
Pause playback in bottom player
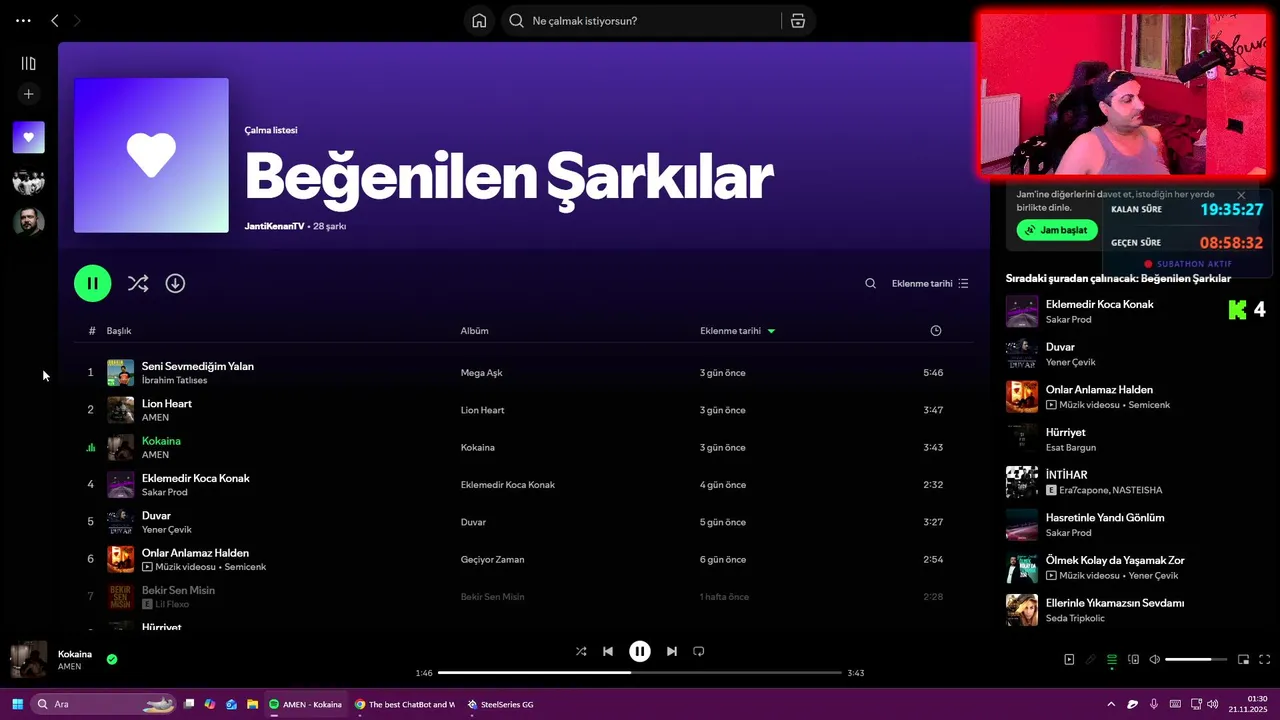coord(639,651)
